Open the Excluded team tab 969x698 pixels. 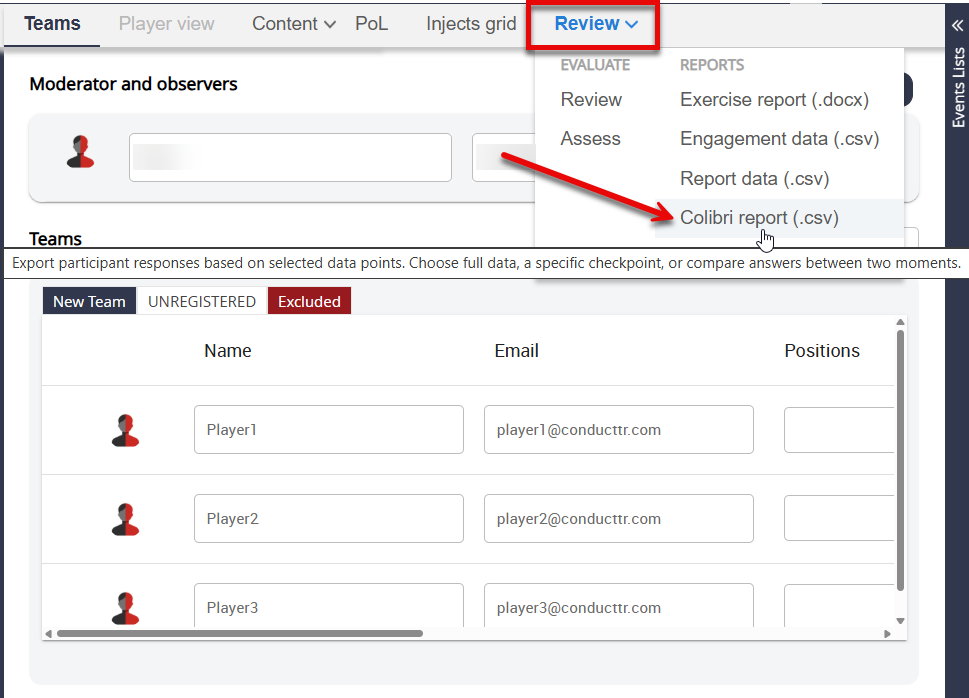[309, 301]
